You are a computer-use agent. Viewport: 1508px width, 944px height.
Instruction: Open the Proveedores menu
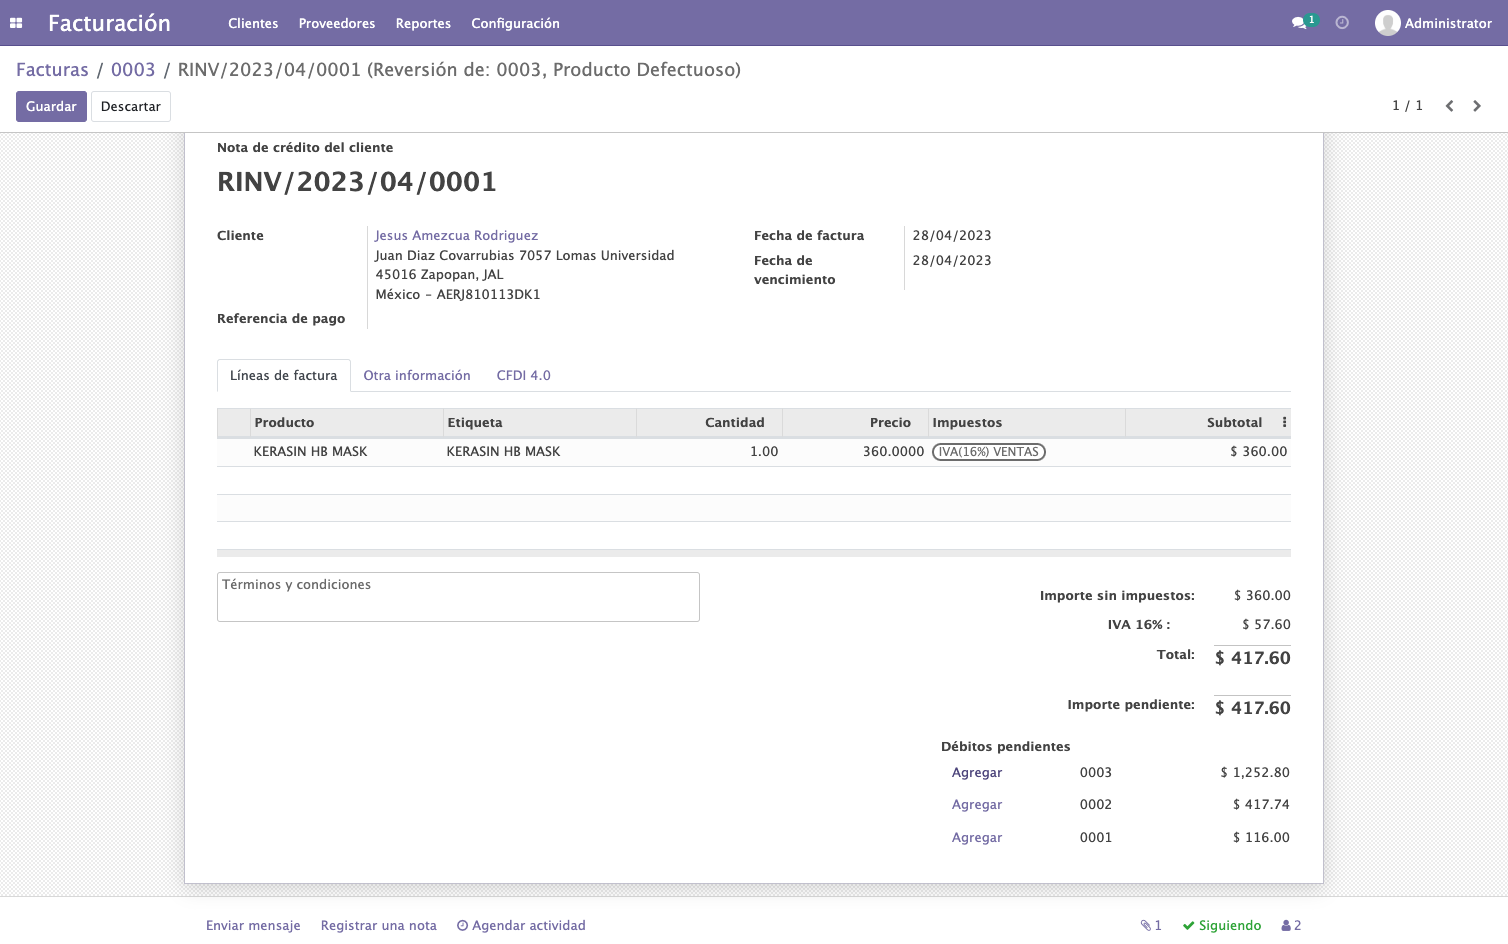[337, 23]
